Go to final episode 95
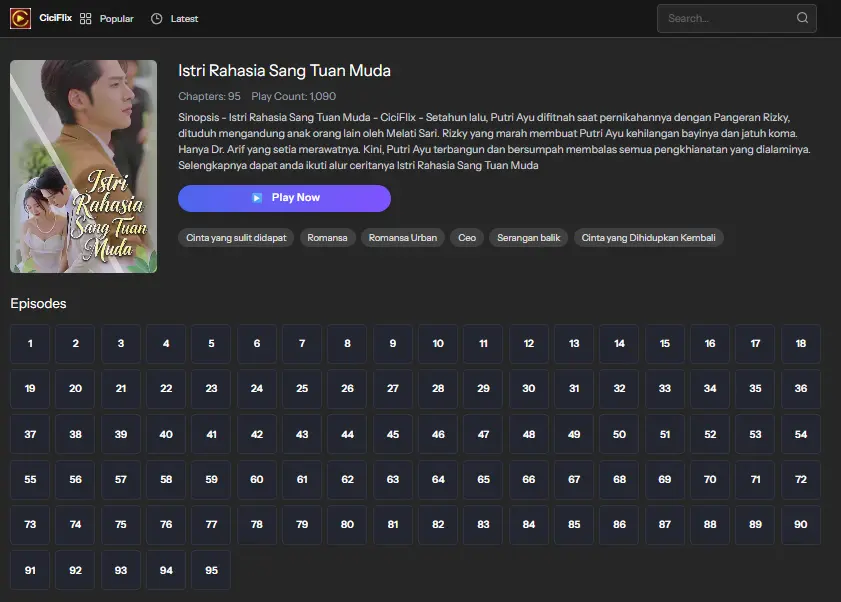 [x=211, y=570]
